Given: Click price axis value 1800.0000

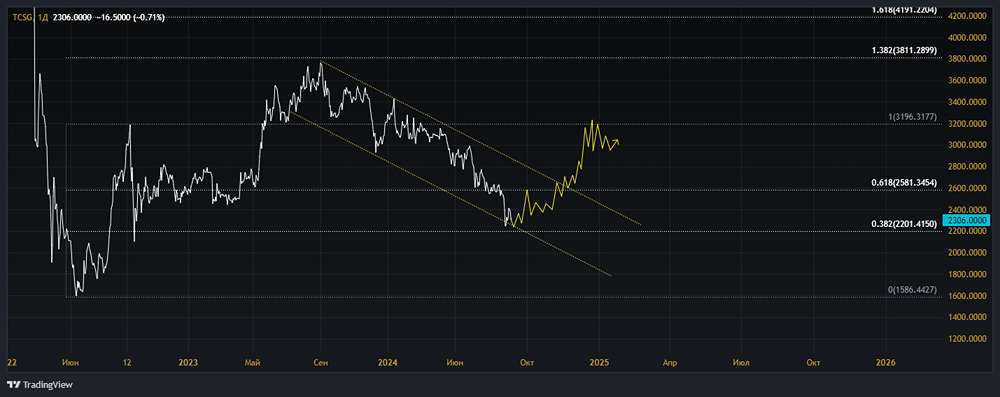Looking at the screenshot, I should [x=967, y=274].
